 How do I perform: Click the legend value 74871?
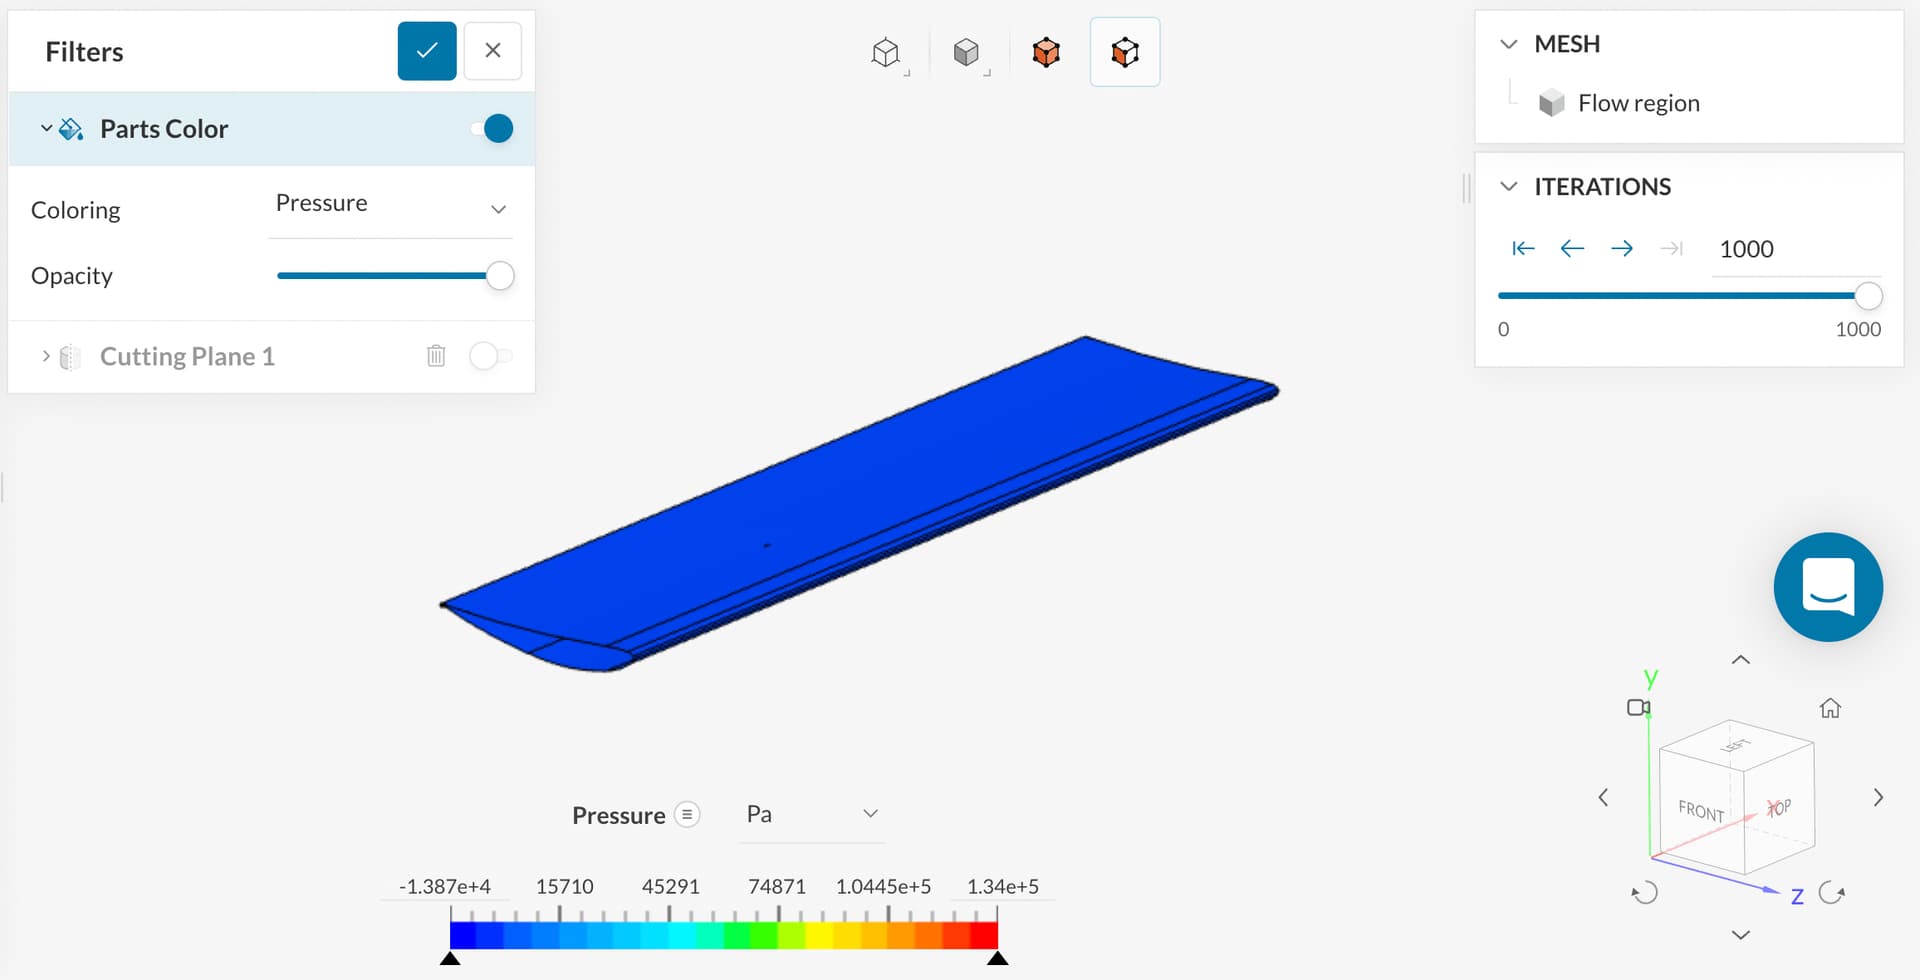777,886
